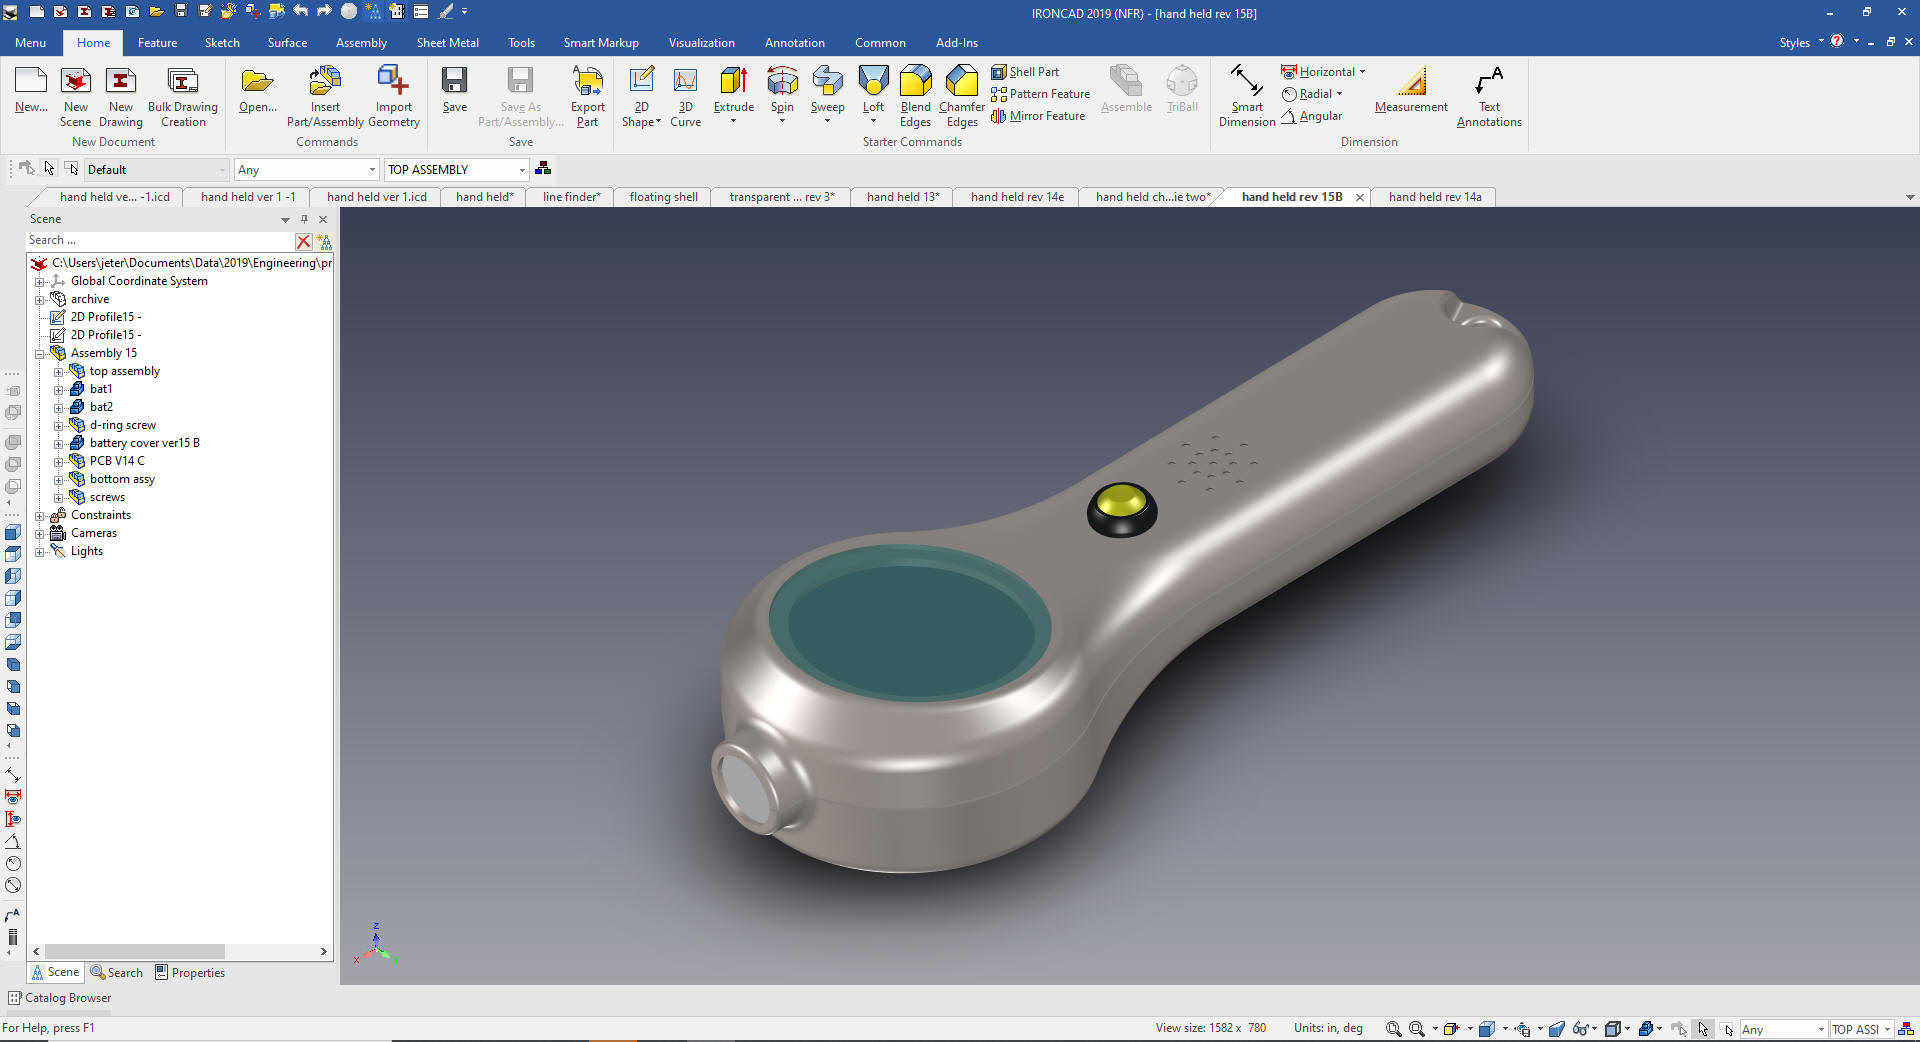Screen dimensions: 1920x1042
Task: Switch to the Properties panel tab
Action: [190, 973]
